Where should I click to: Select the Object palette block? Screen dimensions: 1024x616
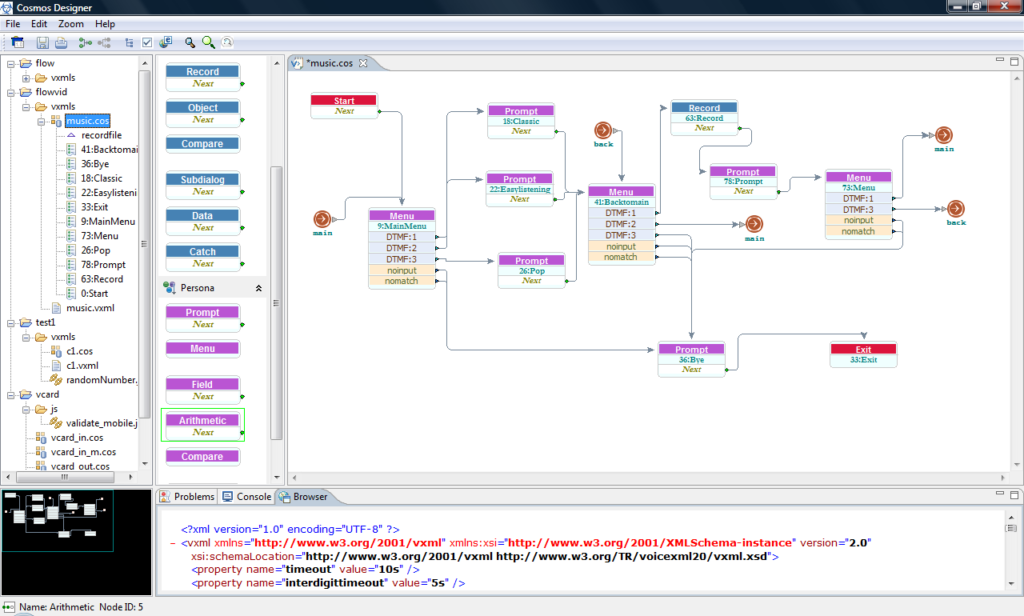tap(202, 113)
